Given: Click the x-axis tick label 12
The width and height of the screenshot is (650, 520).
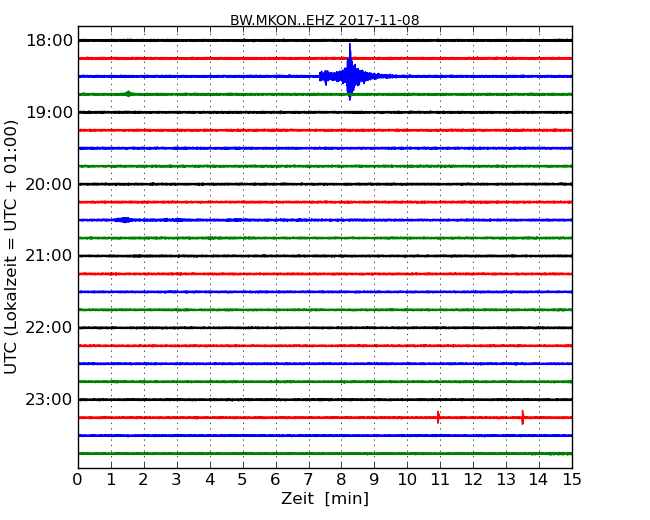Looking at the screenshot, I should click(x=473, y=480).
